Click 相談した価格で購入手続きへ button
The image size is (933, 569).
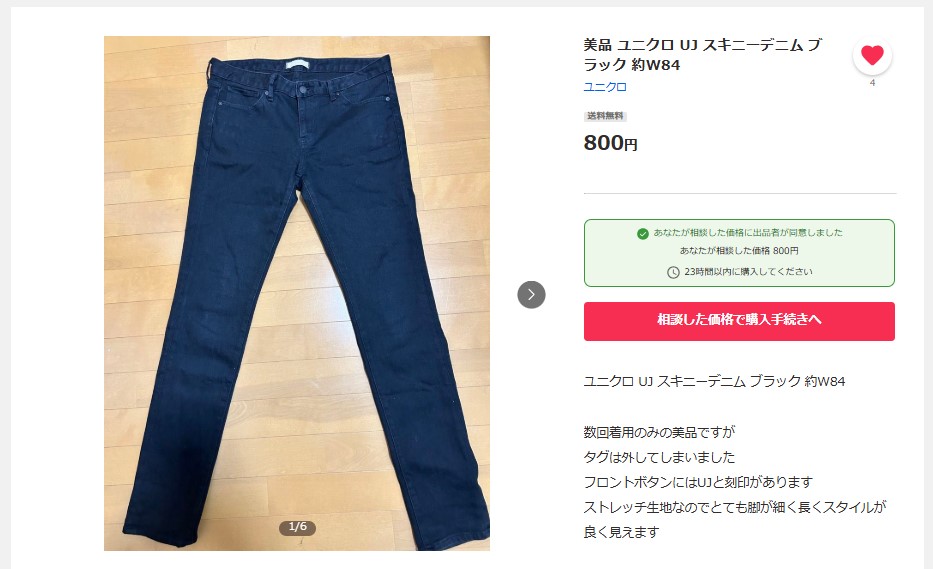point(739,321)
